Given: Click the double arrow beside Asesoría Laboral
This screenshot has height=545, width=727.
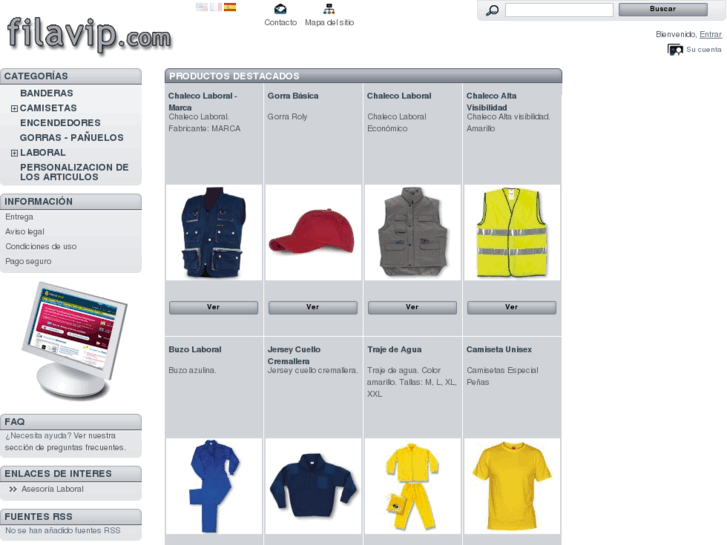Looking at the screenshot, I should (13, 489).
